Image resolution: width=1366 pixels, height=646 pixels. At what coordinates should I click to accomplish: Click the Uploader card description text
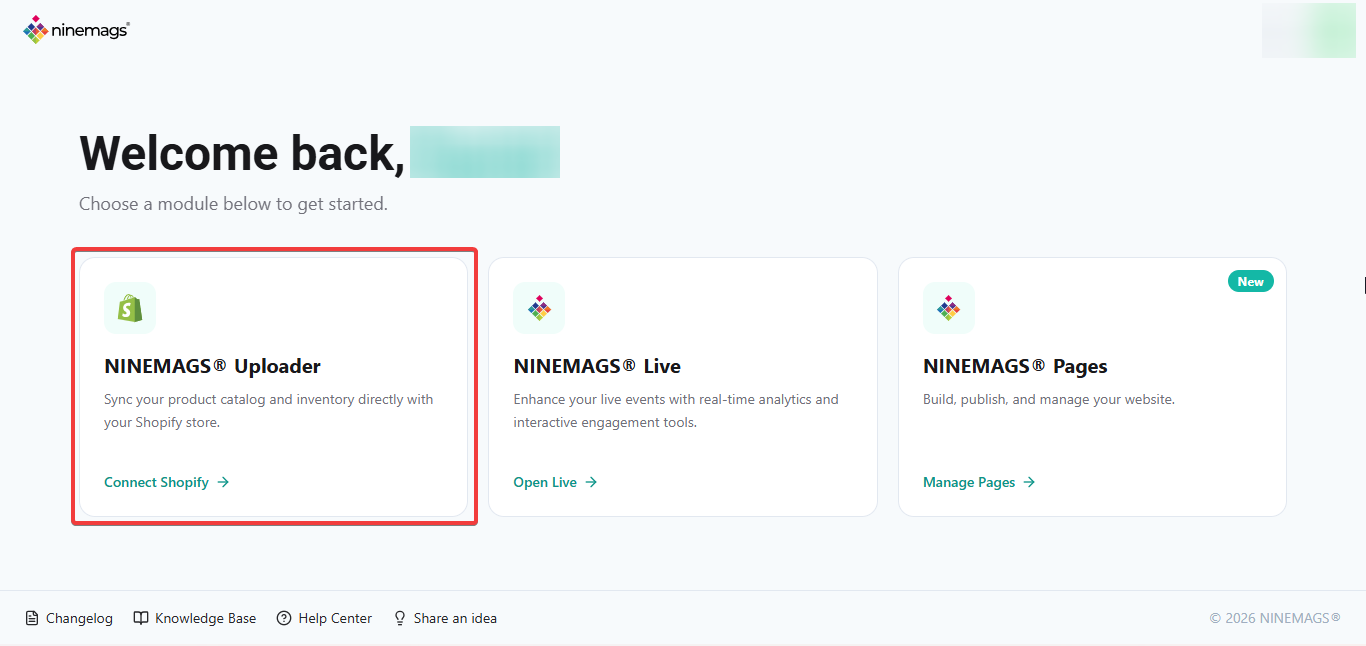(x=269, y=411)
